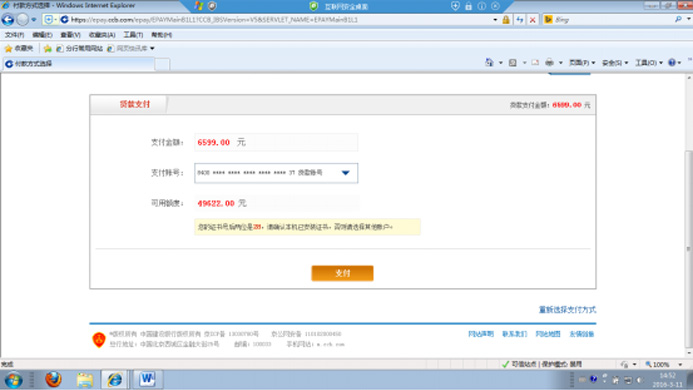The height and width of the screenshot is (390, 693).
Task: Click the 重新选择支付方式 link
Action: pyautogui.click(x=567, y=310)
